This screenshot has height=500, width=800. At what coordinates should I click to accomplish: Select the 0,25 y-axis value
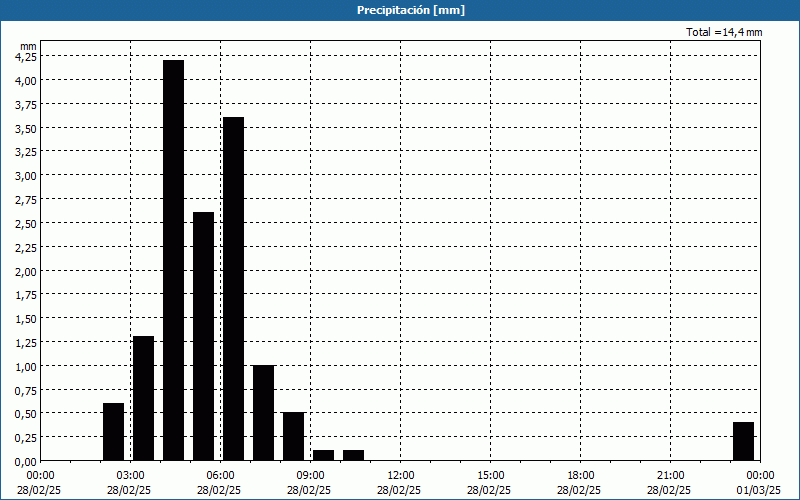tap(26, 437)
